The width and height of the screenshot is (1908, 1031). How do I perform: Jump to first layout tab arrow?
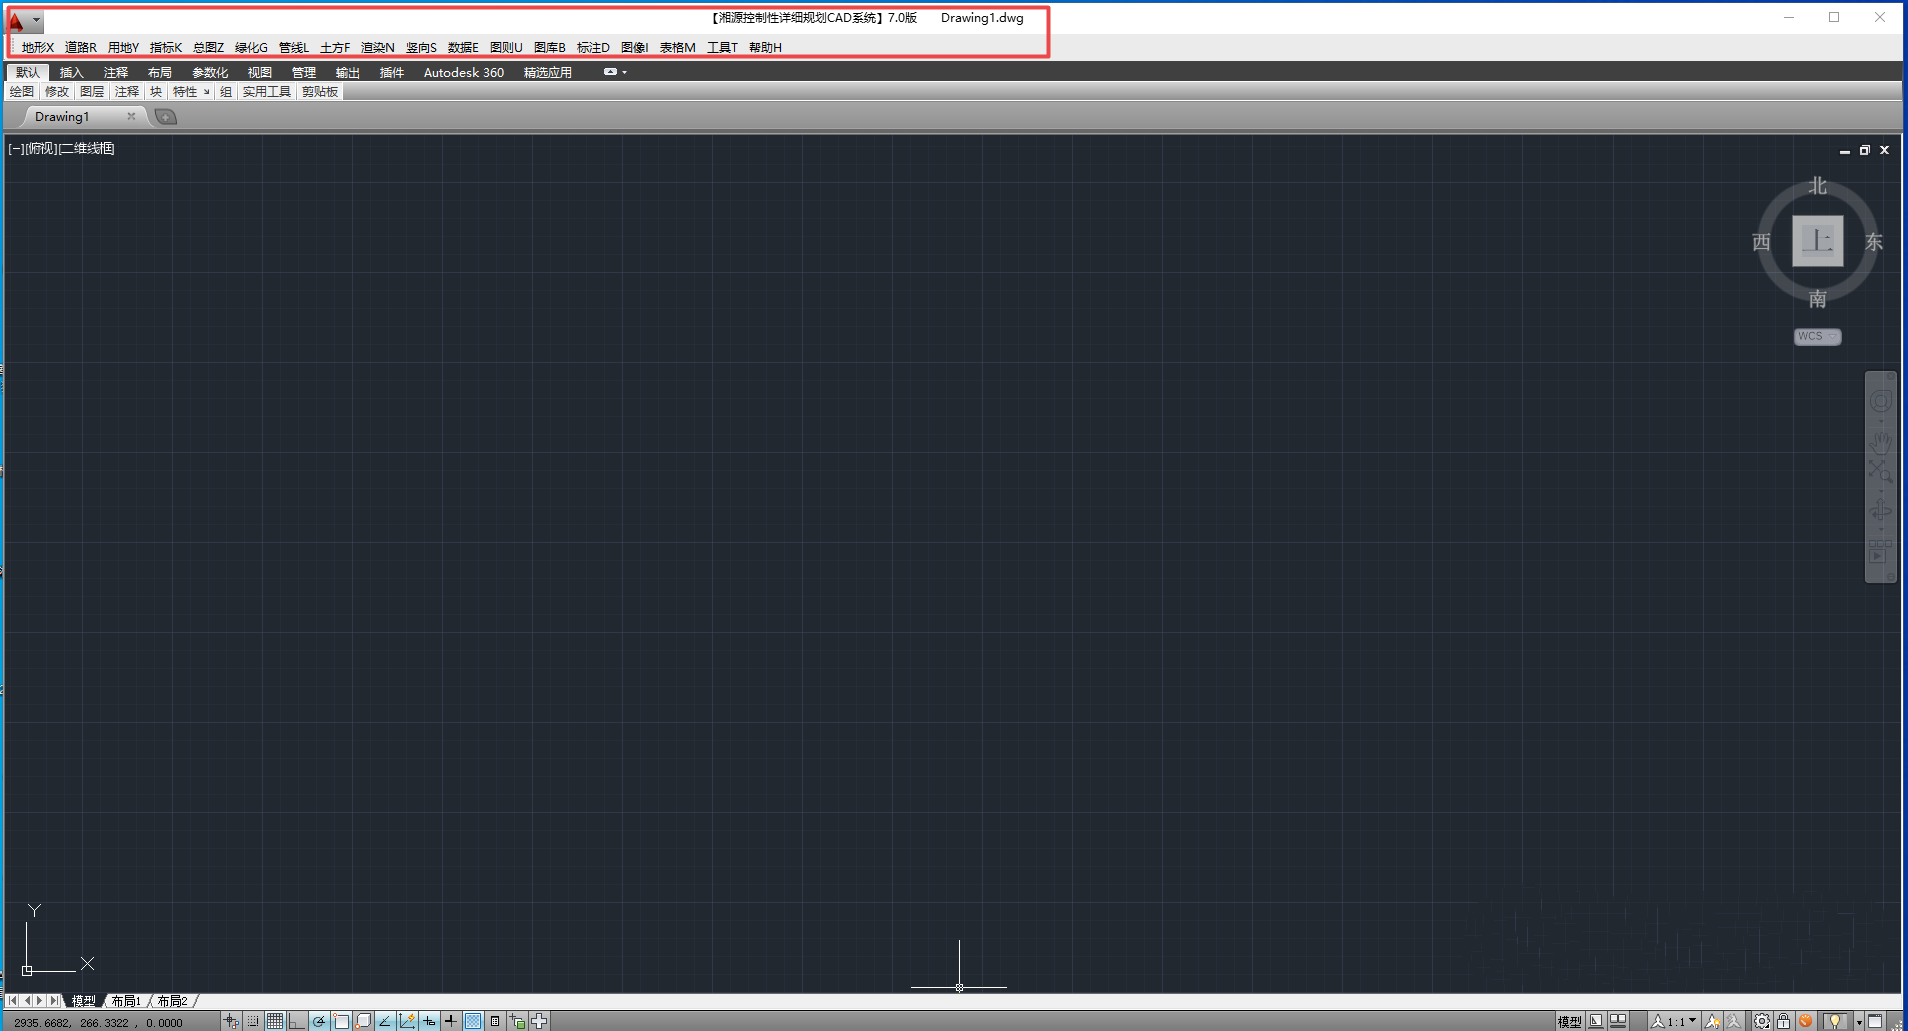[13, 1000]
